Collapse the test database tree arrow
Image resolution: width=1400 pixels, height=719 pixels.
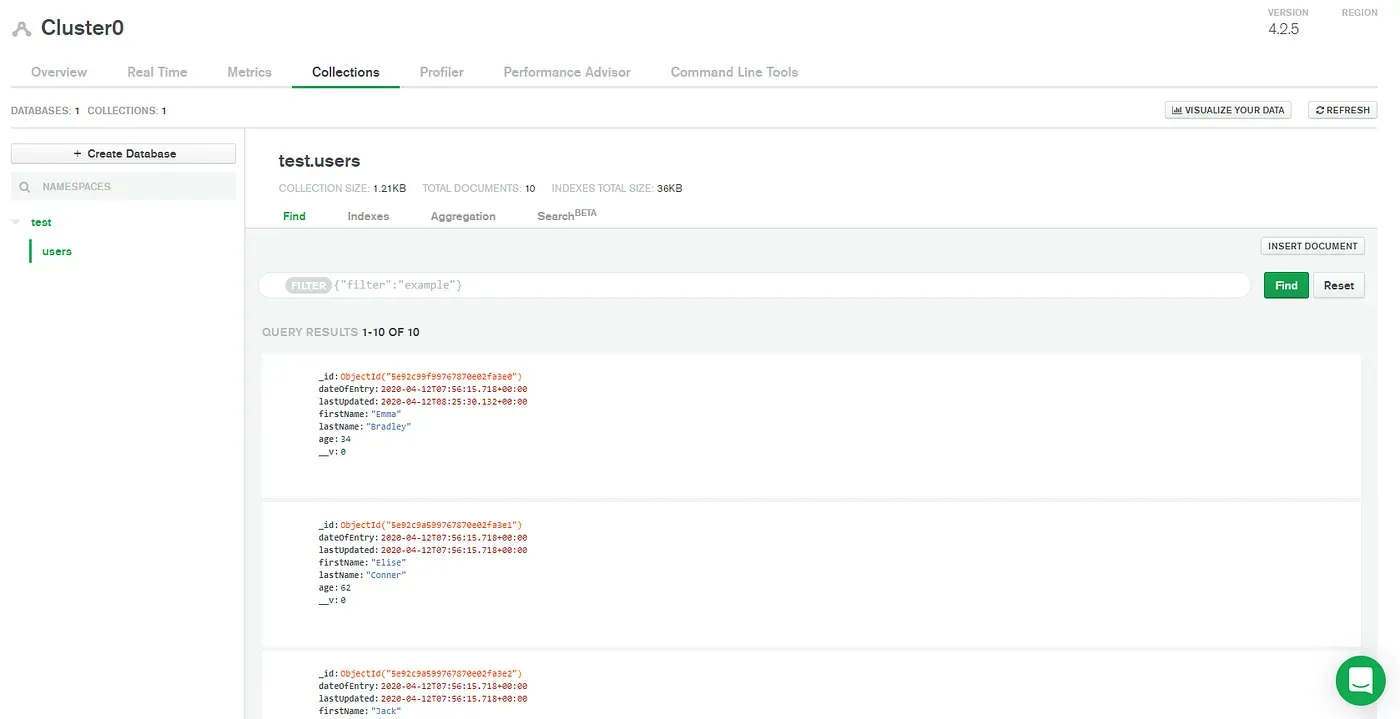16,222
